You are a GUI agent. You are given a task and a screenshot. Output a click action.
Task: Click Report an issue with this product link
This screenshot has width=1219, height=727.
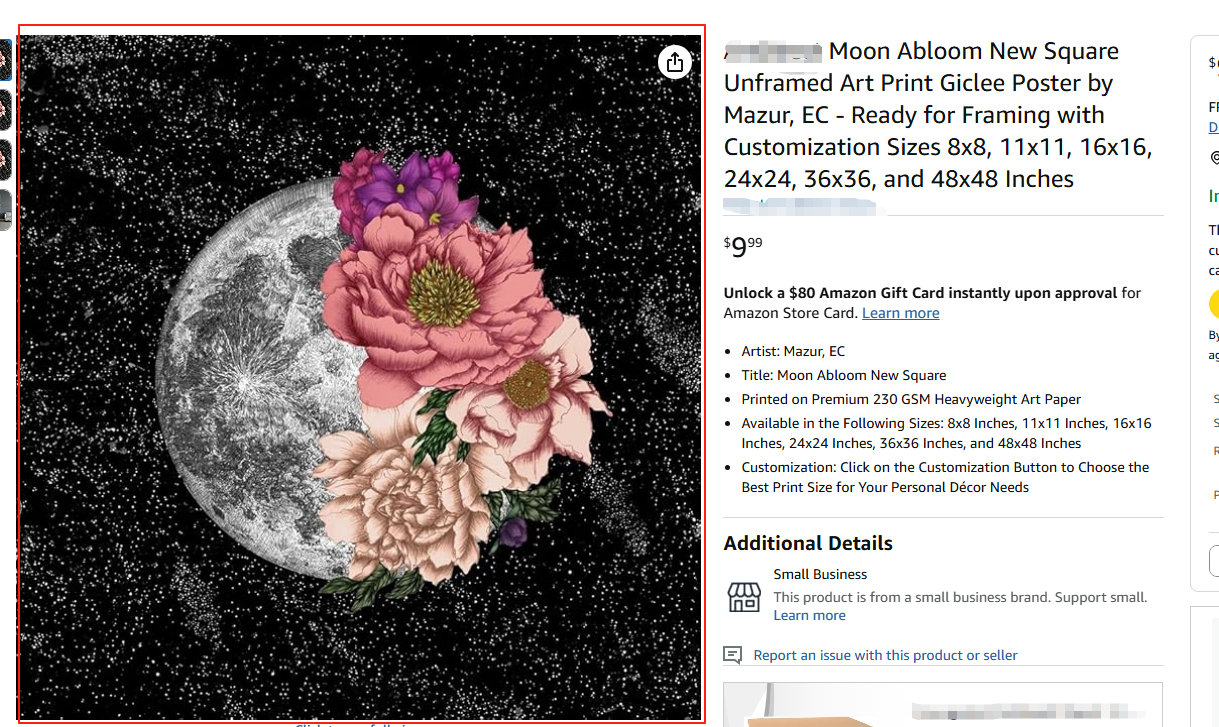pyautogui.click(x=885, y=655)
